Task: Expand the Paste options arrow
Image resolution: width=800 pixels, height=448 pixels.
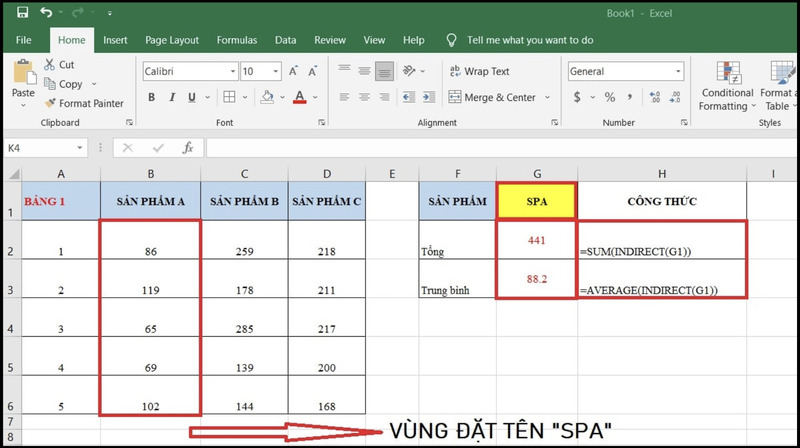Action: [x=23, y=105]
